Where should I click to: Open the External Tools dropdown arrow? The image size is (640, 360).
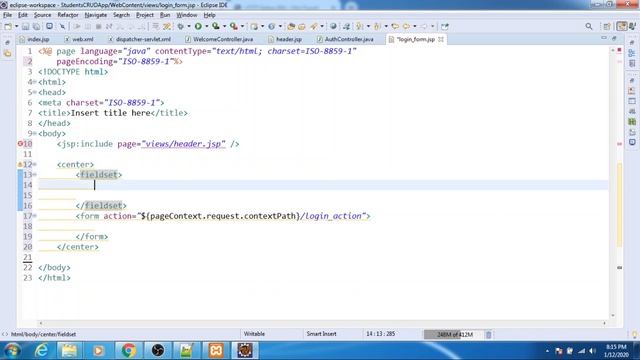click(242, 27)
